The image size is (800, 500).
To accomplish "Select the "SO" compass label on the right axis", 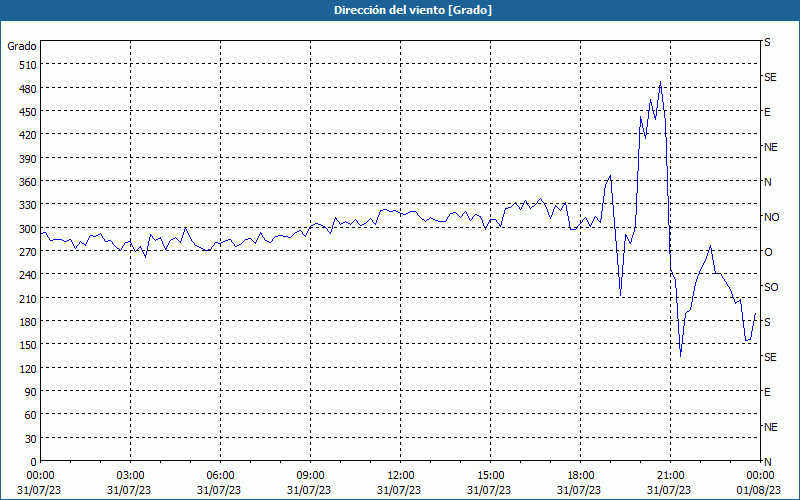I will click(x=771, y=287).
